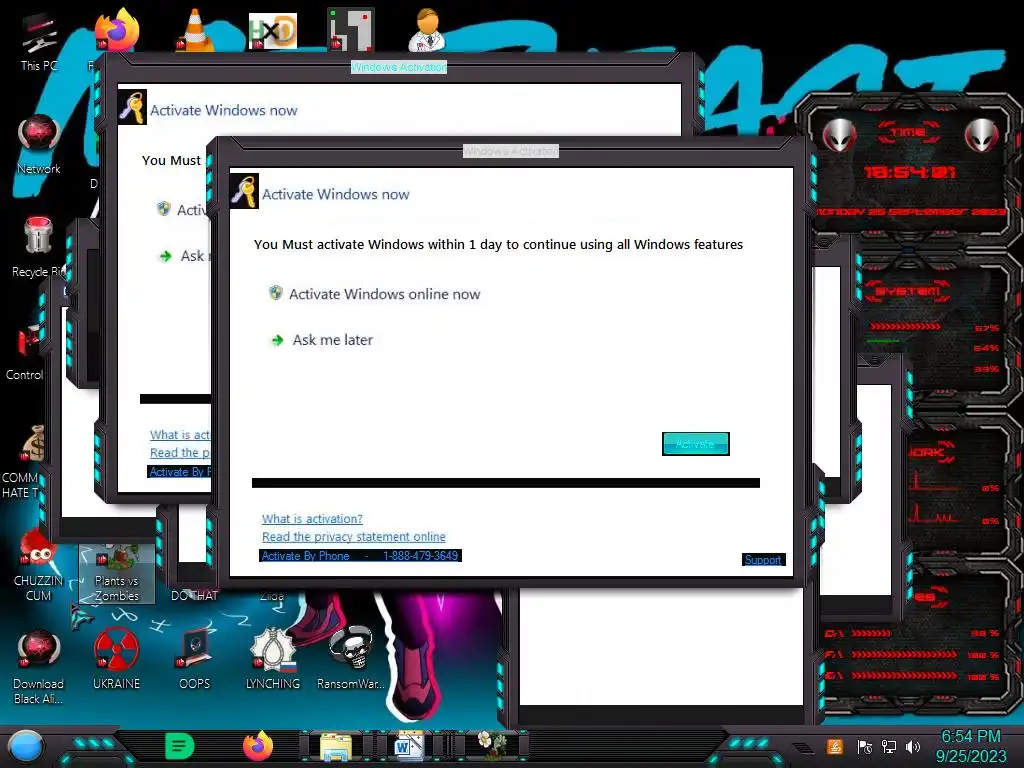Select the money bag desktop icon
1024x768 pixels.
[33, 444]
